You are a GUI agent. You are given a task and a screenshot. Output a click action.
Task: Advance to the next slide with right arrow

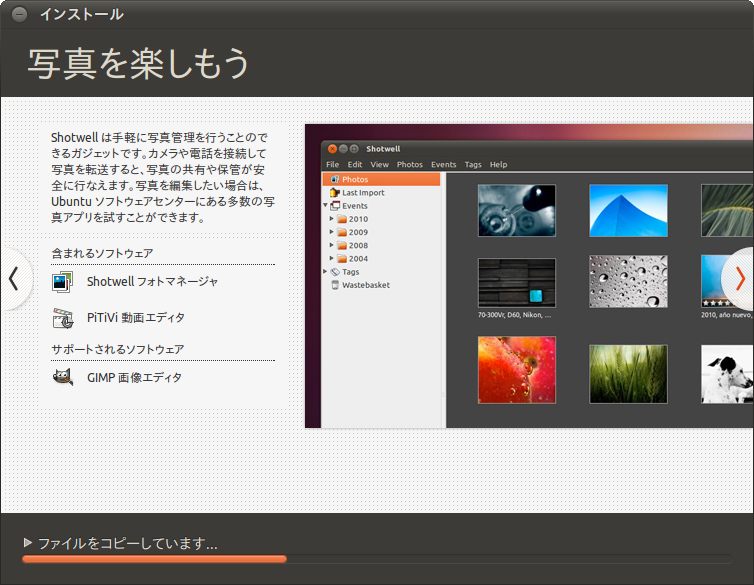[x=739, y=279]
